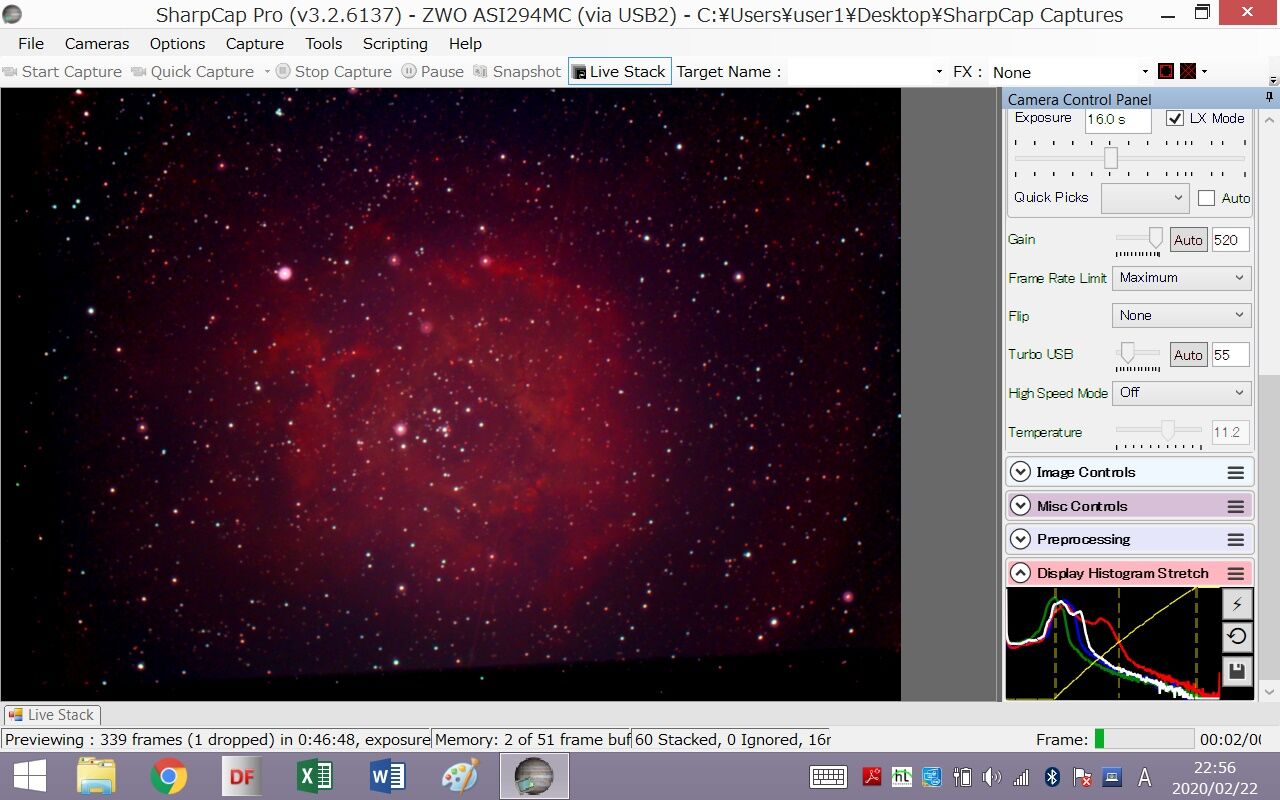Click the Gain value field 520
The width and height of the screenshot is (1280, 800).
tap(1230, 240)
